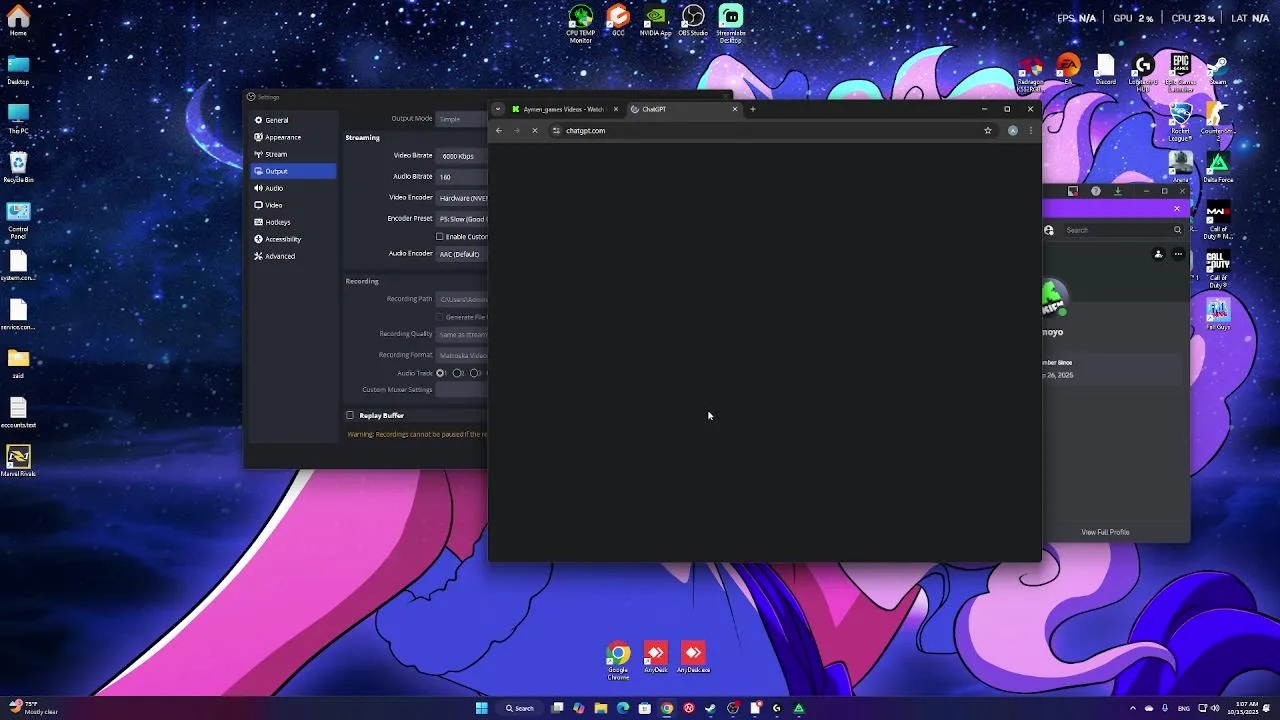Open Appearance settings in OBS sidebar
This screenshot has width=1280, height=720.
point(293,137)
